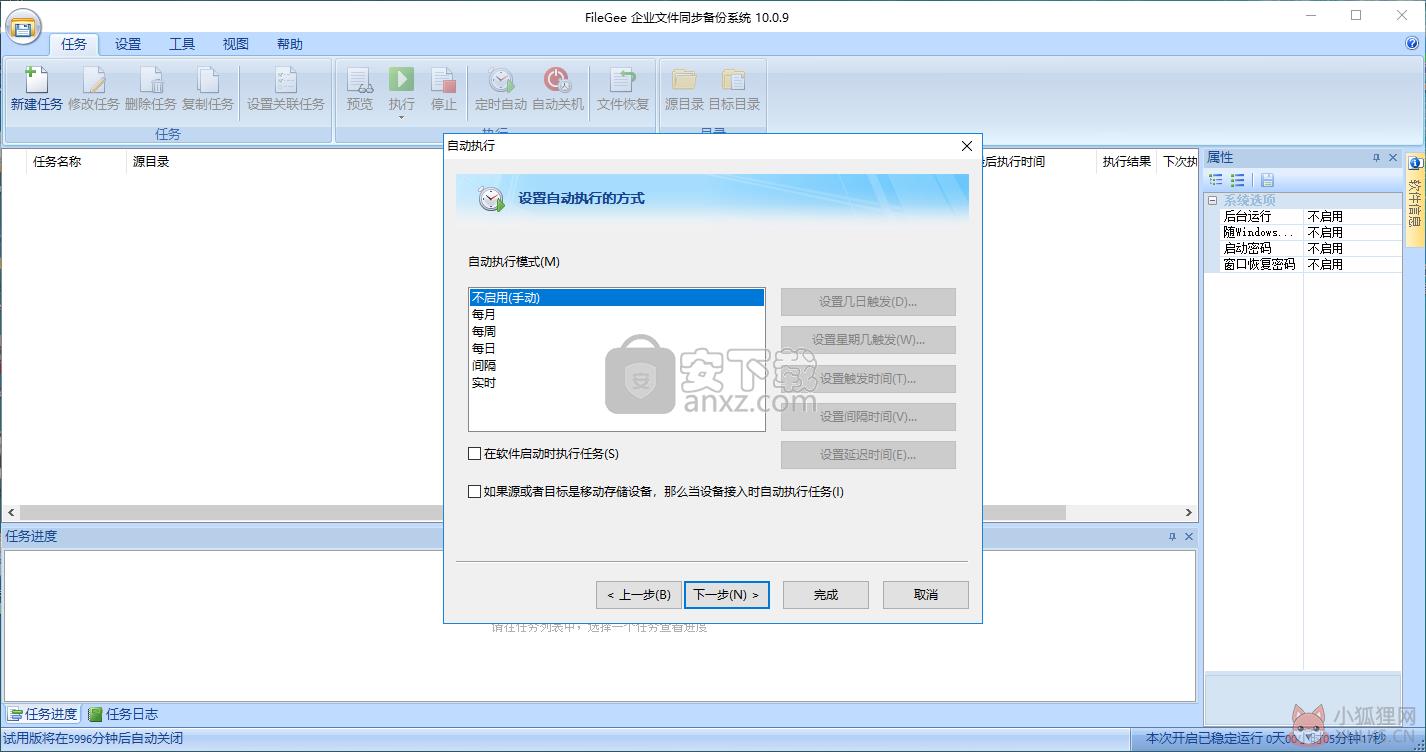The height and width of the screenshot is (752, 1426).
Task: Click 设置触发时间(T) button
Action: click(x=868, y=379)
